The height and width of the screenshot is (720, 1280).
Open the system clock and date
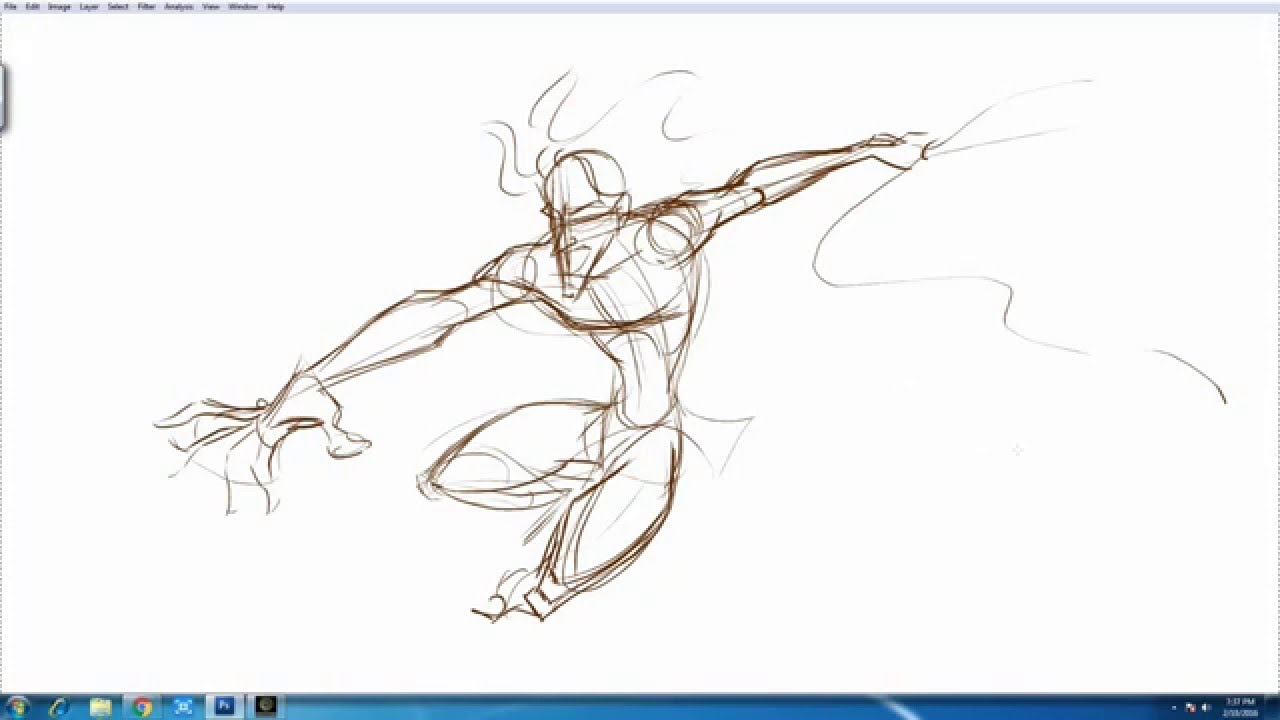[1239, 707]
